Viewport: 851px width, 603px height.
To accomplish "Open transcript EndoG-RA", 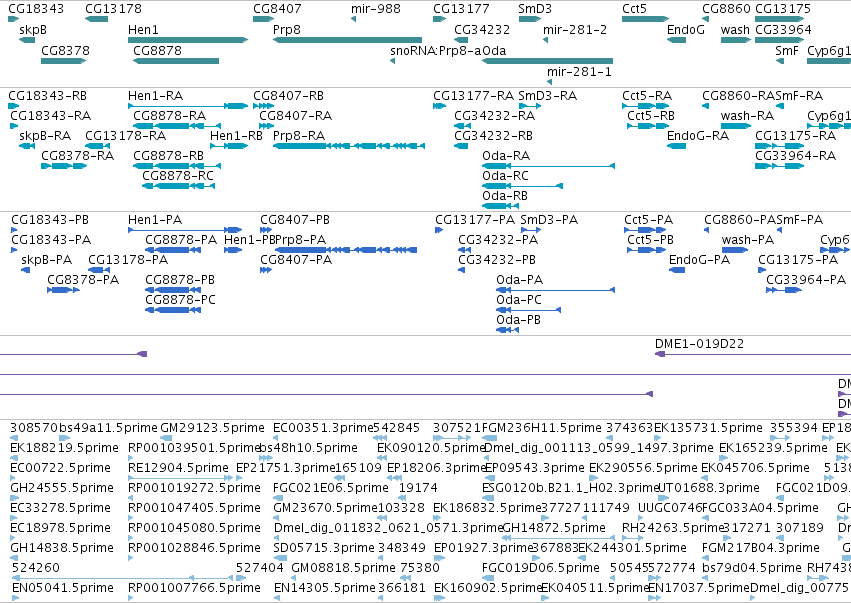I will pos(698,136).
